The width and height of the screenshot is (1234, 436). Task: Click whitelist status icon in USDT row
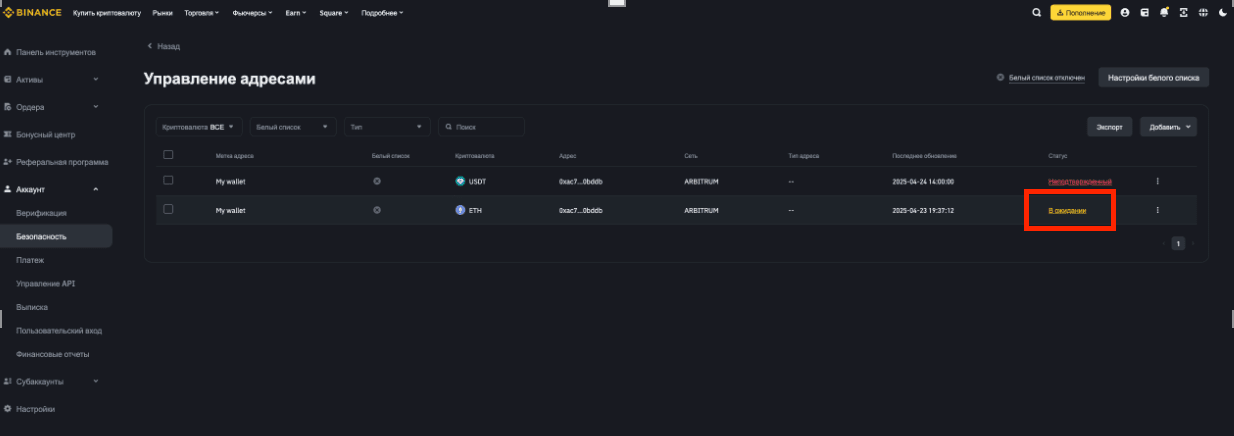tap(377, 181)
